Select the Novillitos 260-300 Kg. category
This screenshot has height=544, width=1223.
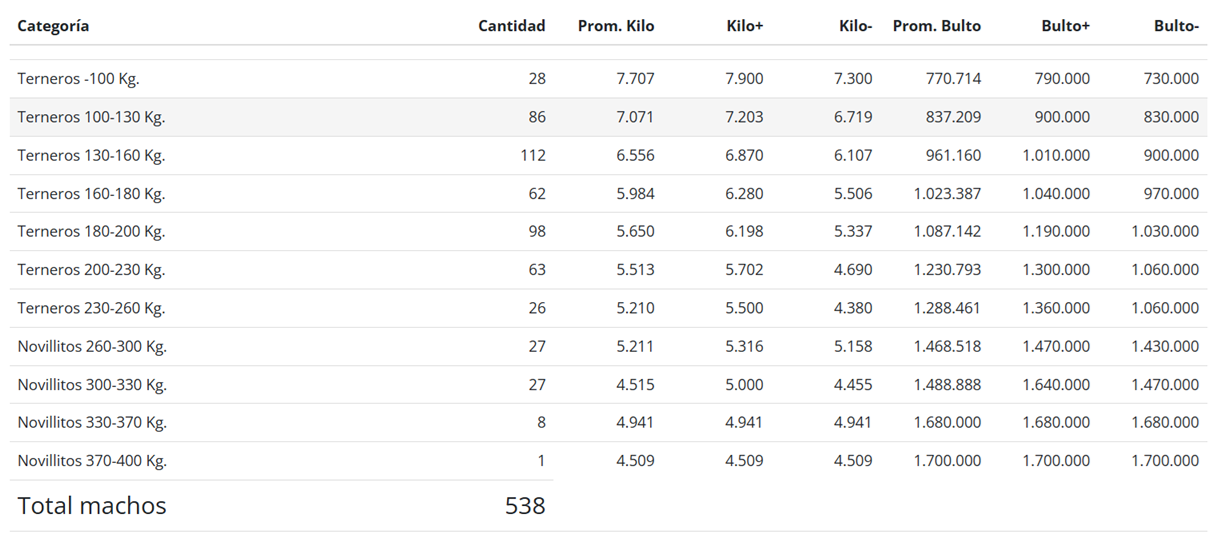[x=92, y=347]
